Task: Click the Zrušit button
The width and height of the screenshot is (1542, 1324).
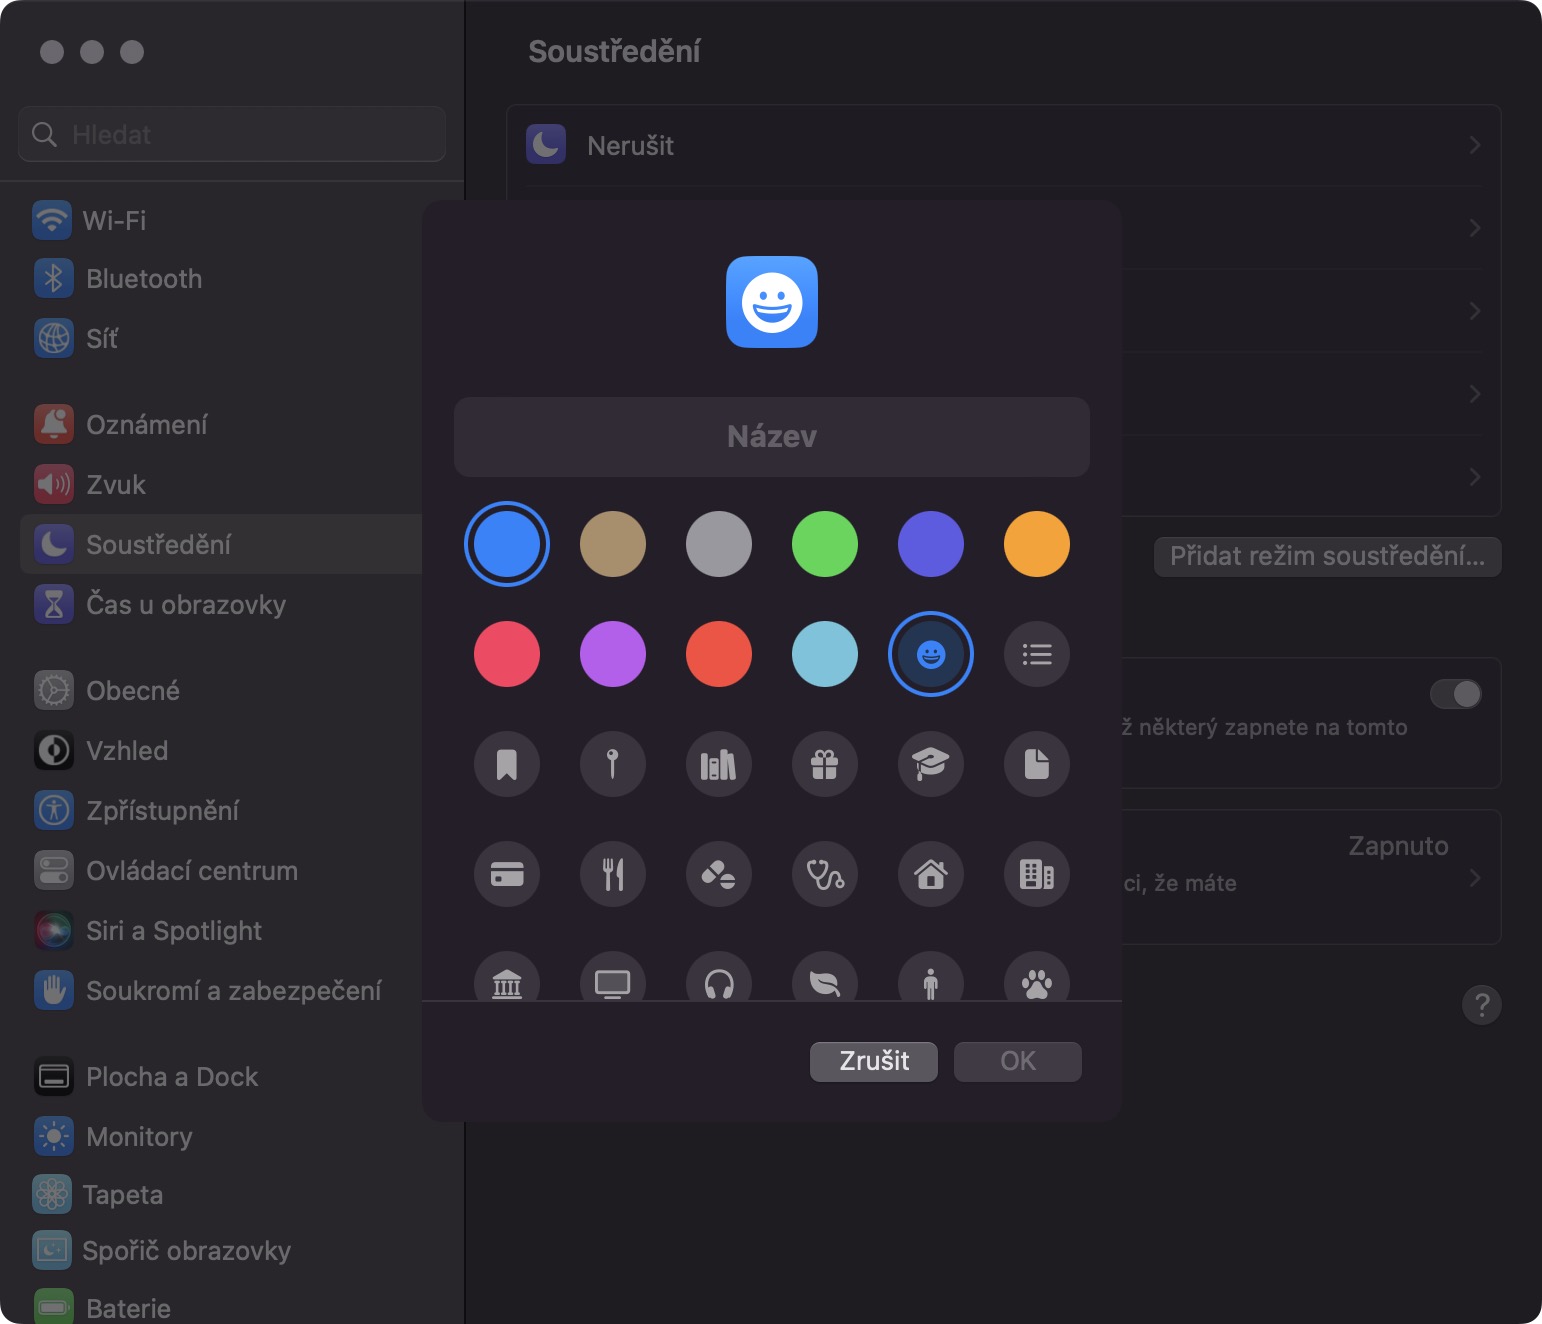Action: pos(874,1061)
